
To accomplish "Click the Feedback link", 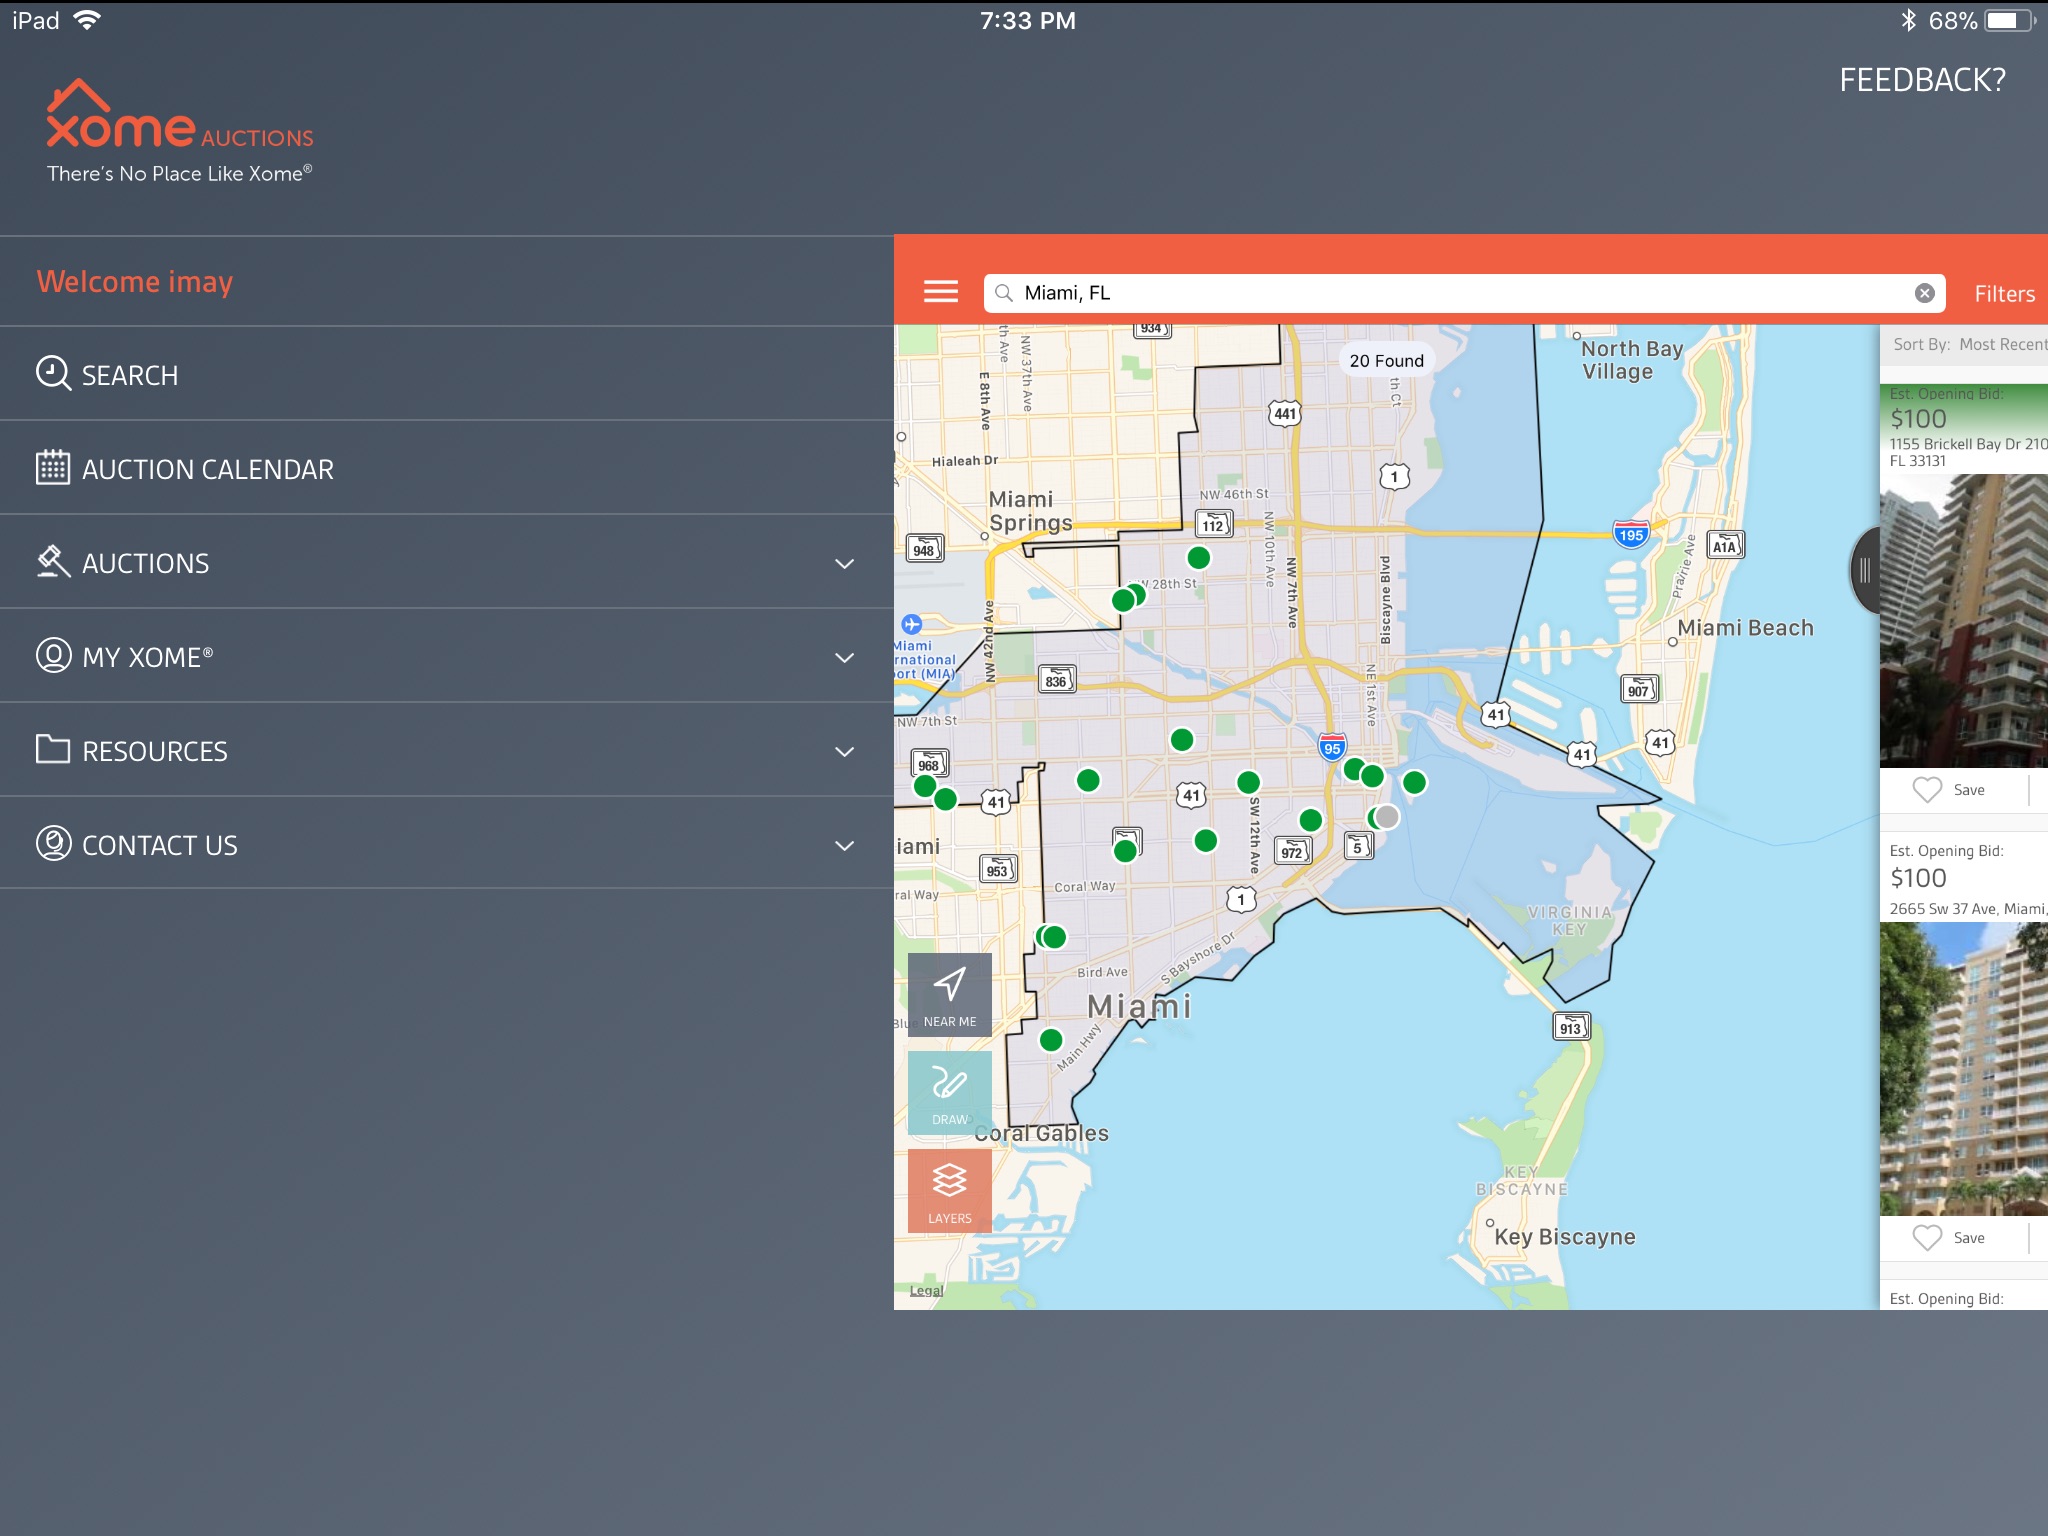I will [1922, 80].
